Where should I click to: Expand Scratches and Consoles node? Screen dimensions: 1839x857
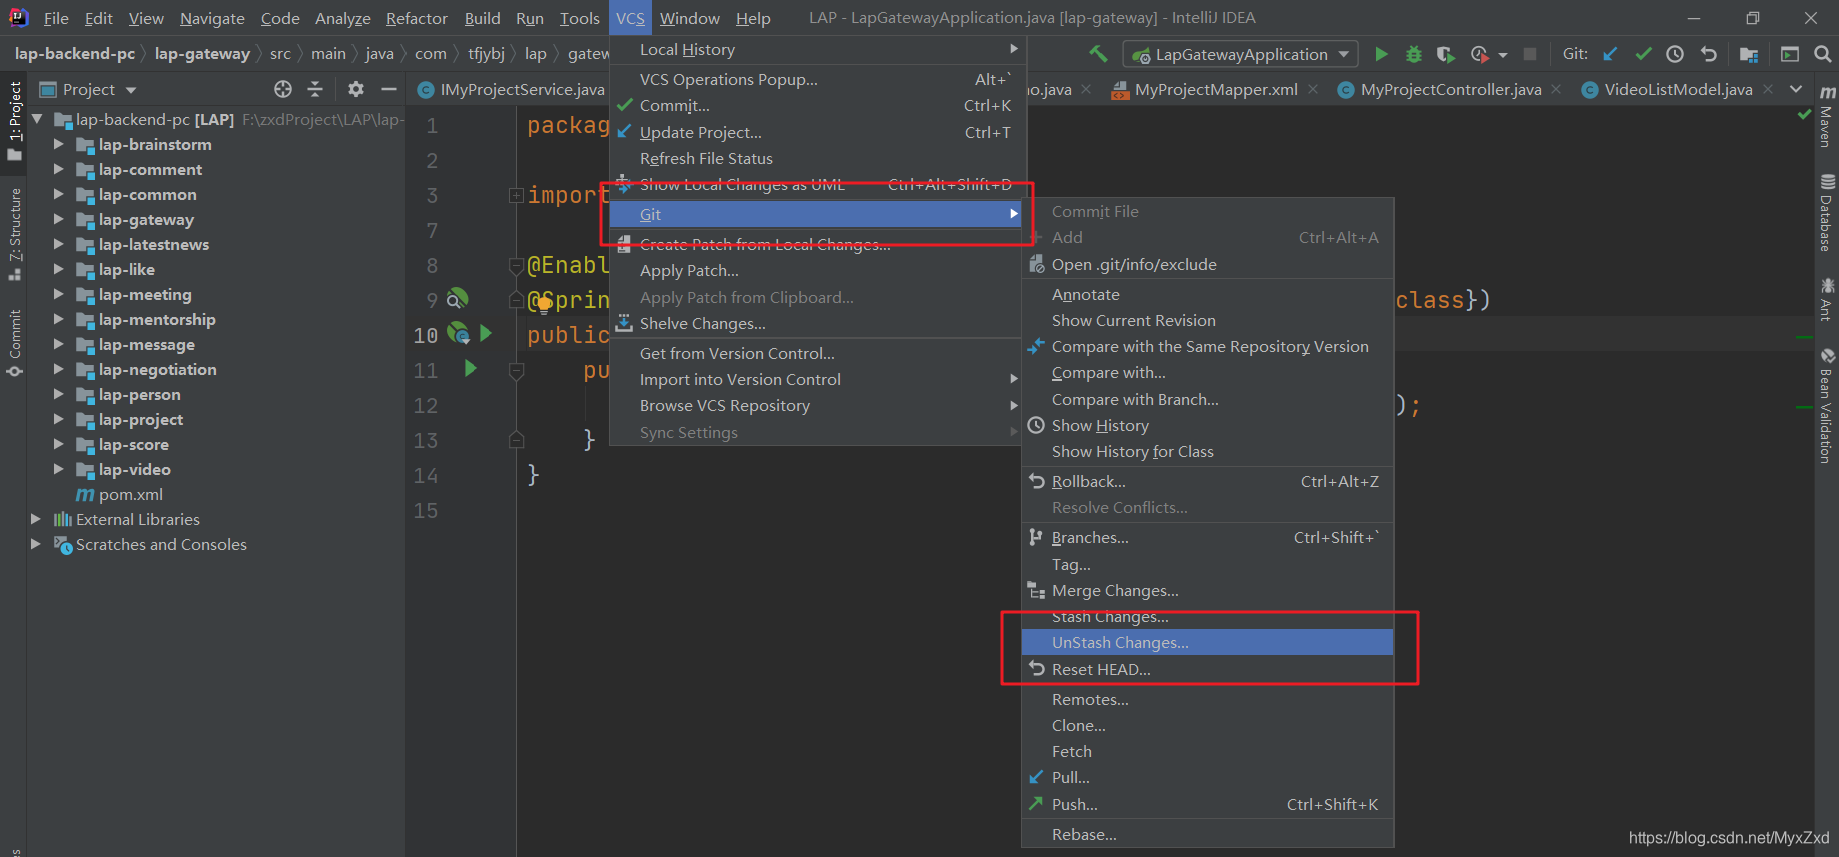coord(36,544)
